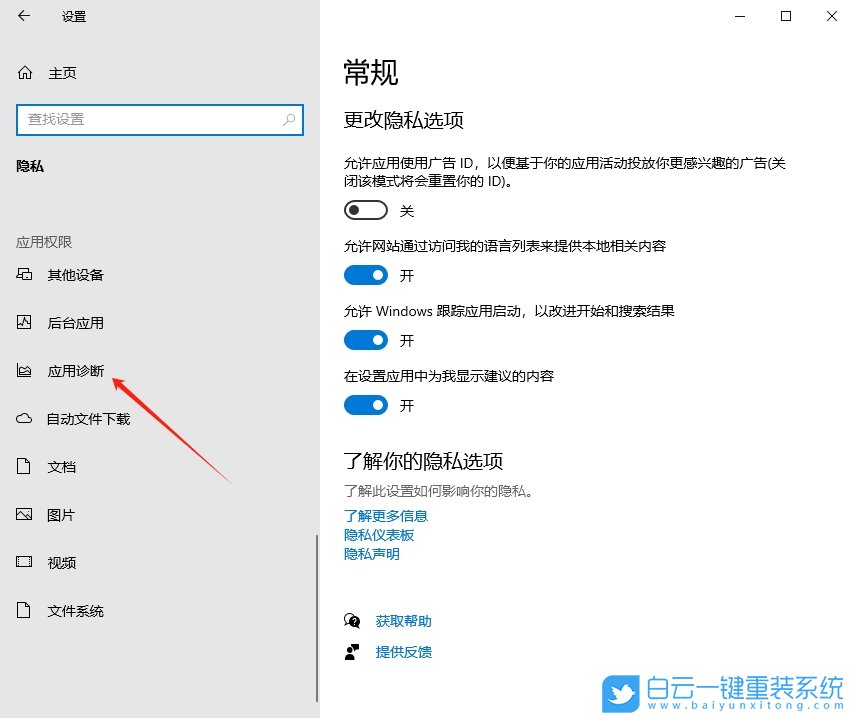Click the 自动文件下载 cloud icon
The image size is (855, 718).
(x=22, y=418)
